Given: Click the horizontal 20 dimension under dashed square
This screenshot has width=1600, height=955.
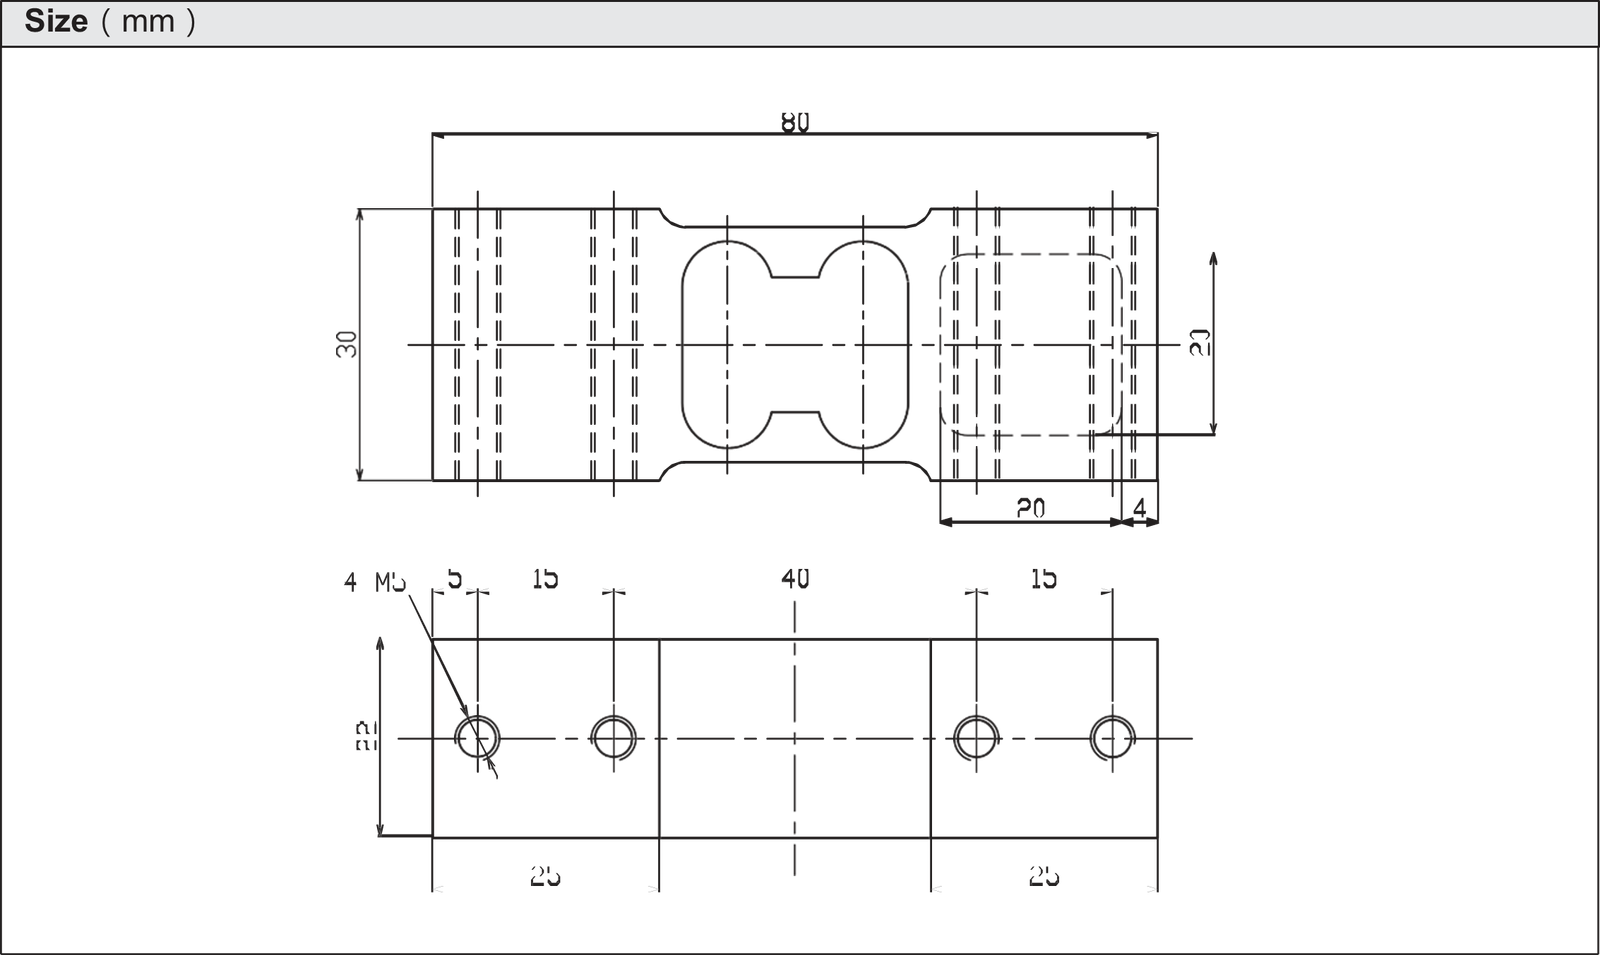Looking at the screenshot, I should [1030, 508].
